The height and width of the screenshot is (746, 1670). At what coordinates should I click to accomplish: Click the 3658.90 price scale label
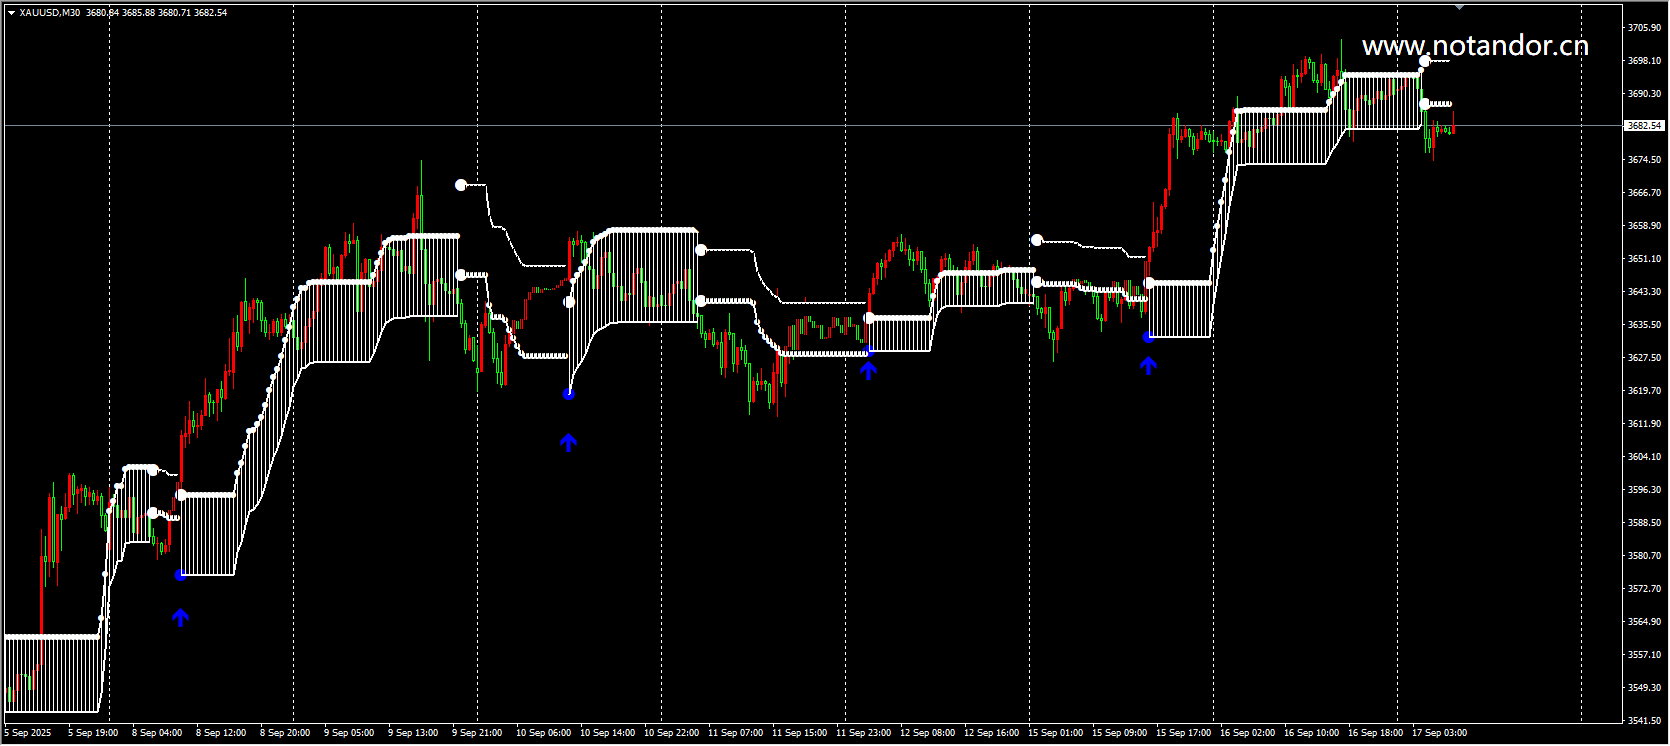coord(1644,226)
